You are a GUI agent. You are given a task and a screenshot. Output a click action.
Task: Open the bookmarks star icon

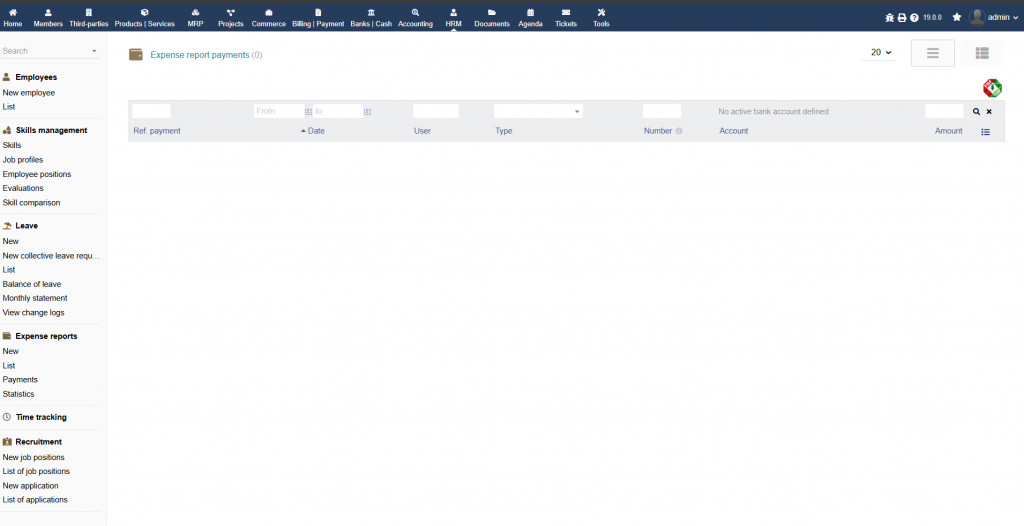pyautogui.click(x=957, y=17)
